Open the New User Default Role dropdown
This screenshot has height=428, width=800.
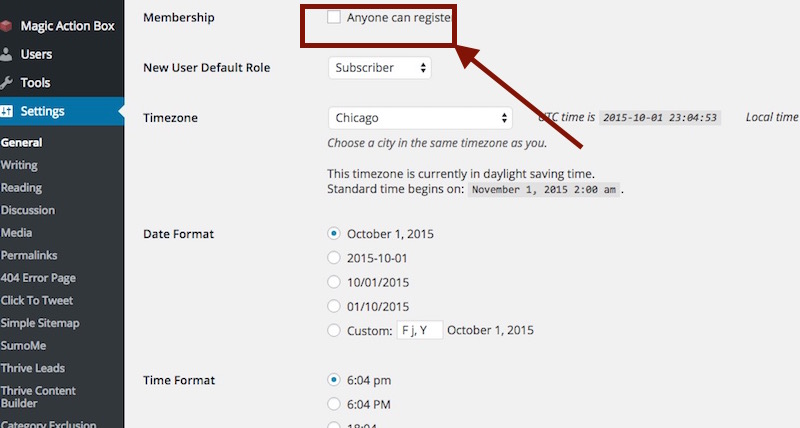(380, 68)
